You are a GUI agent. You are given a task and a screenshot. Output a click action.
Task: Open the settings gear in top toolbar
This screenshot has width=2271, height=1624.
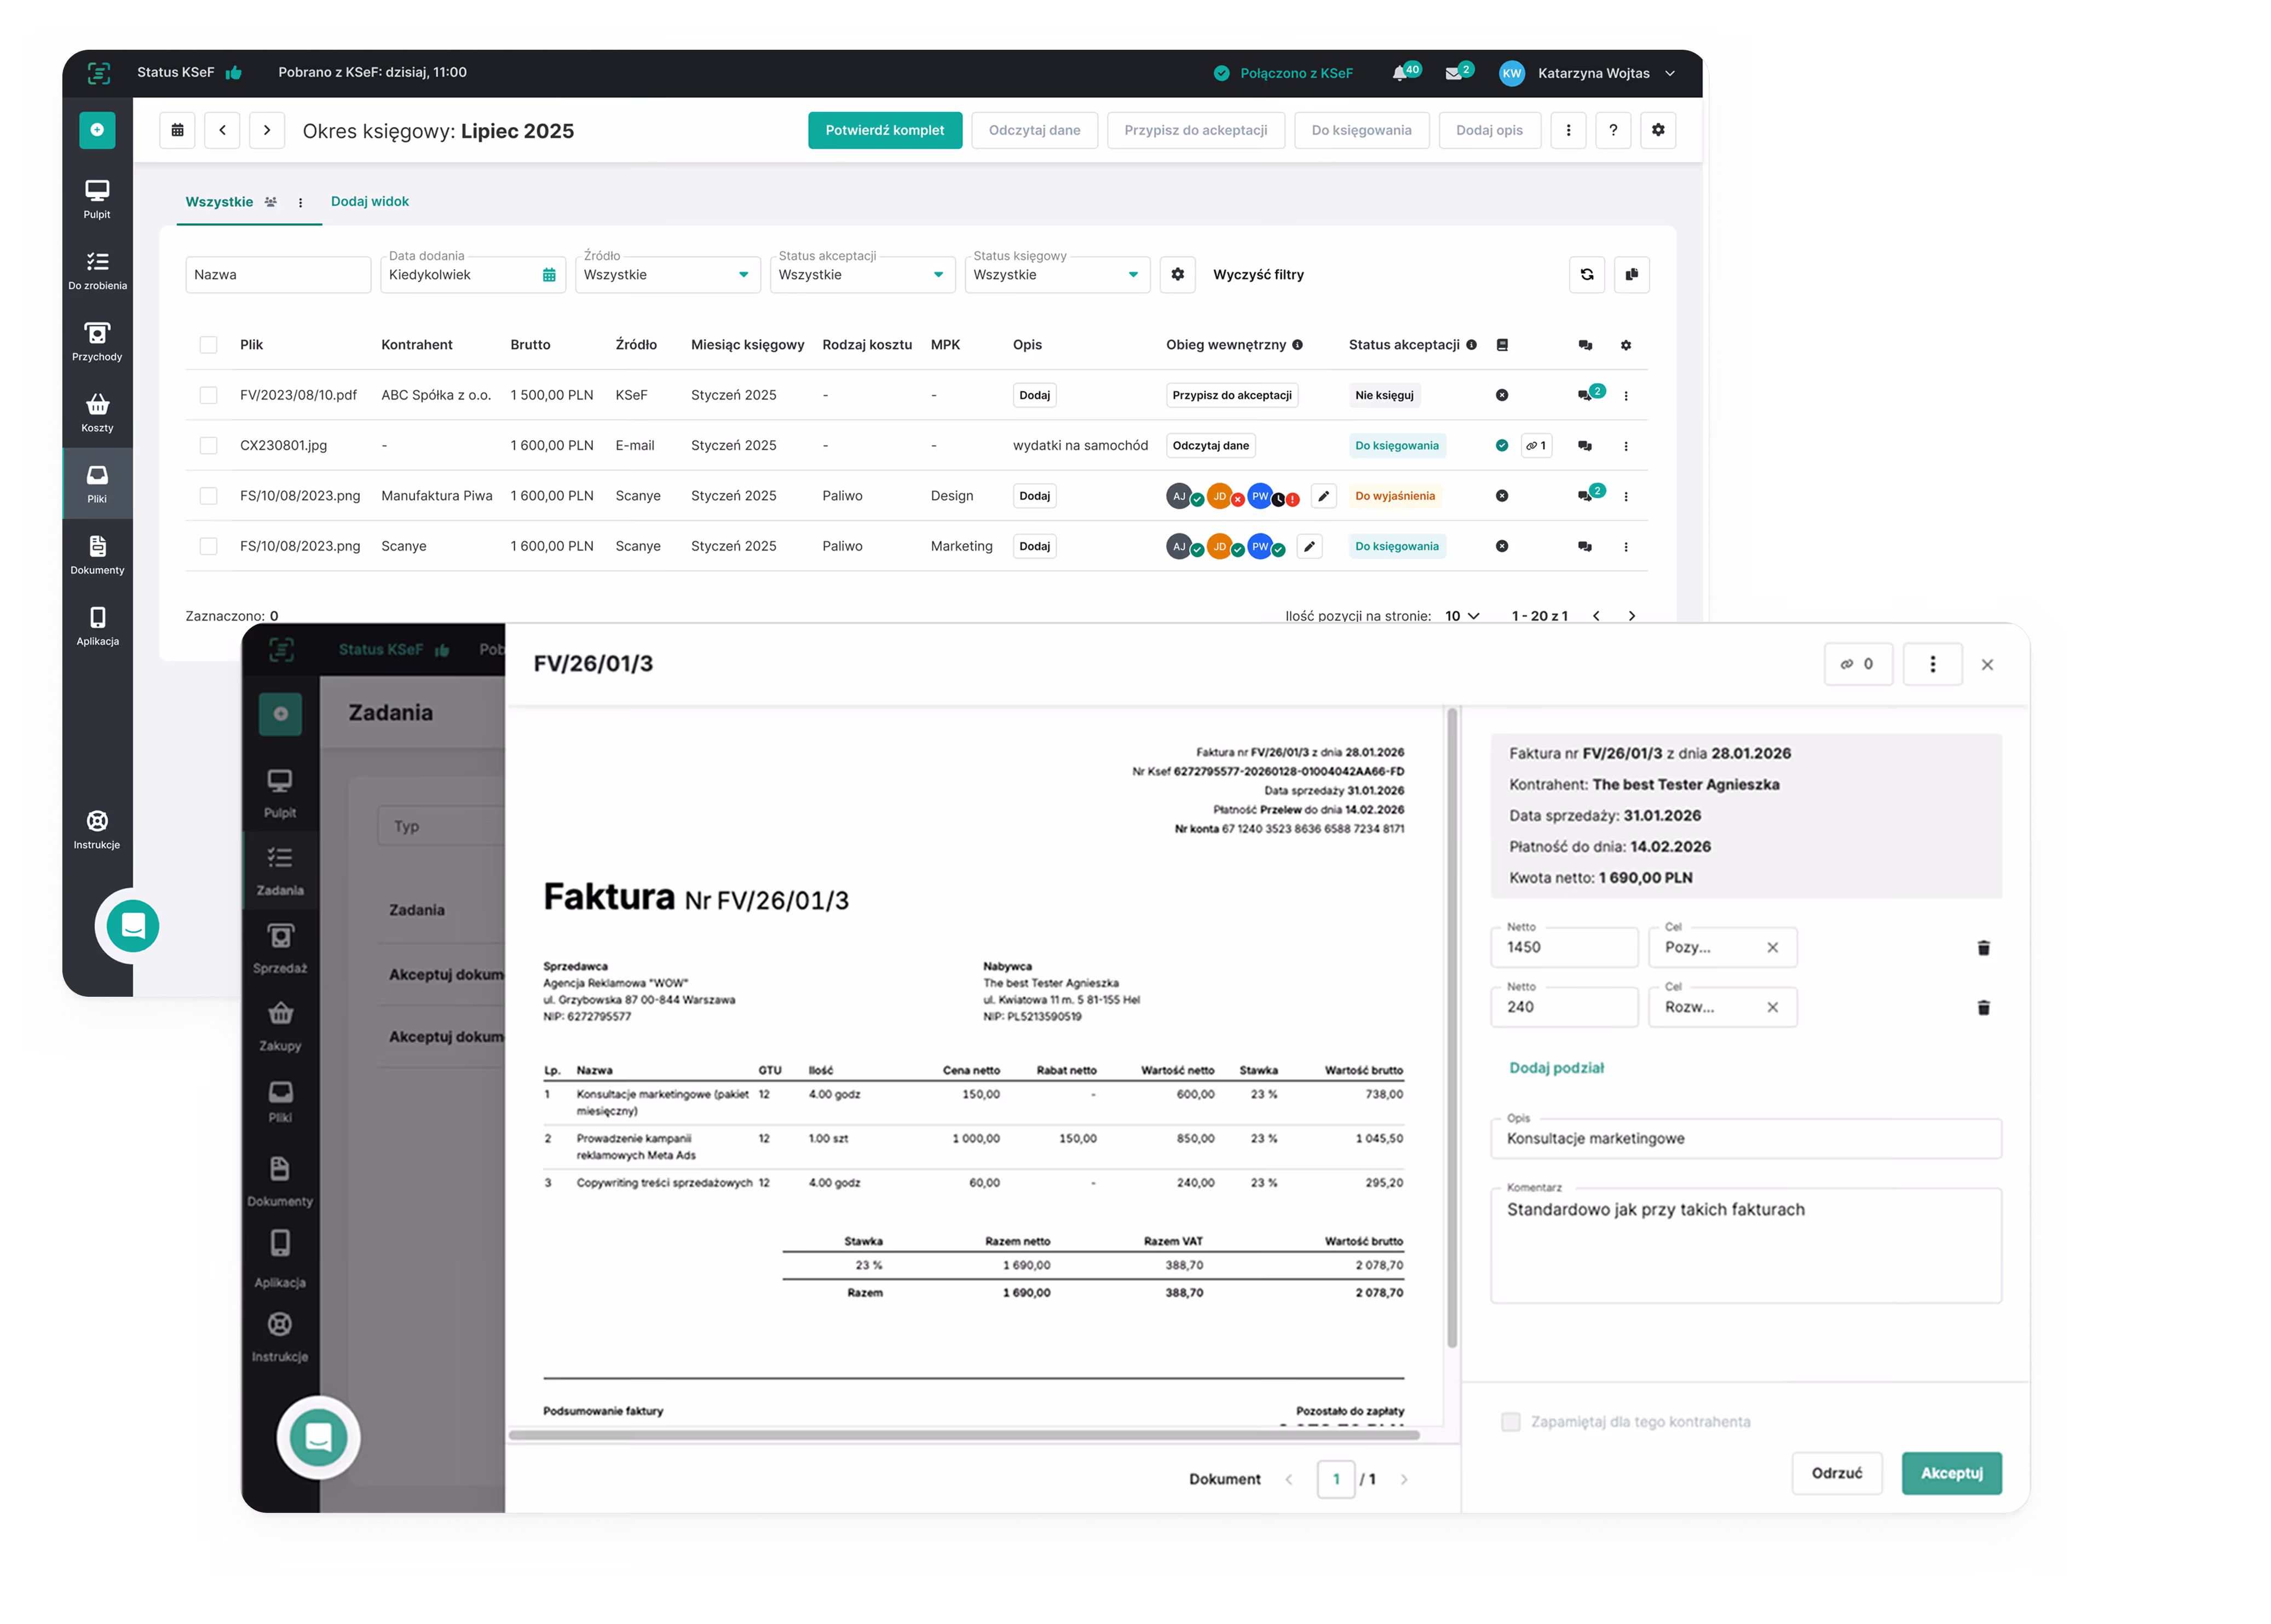click(x=1657, y=130)
